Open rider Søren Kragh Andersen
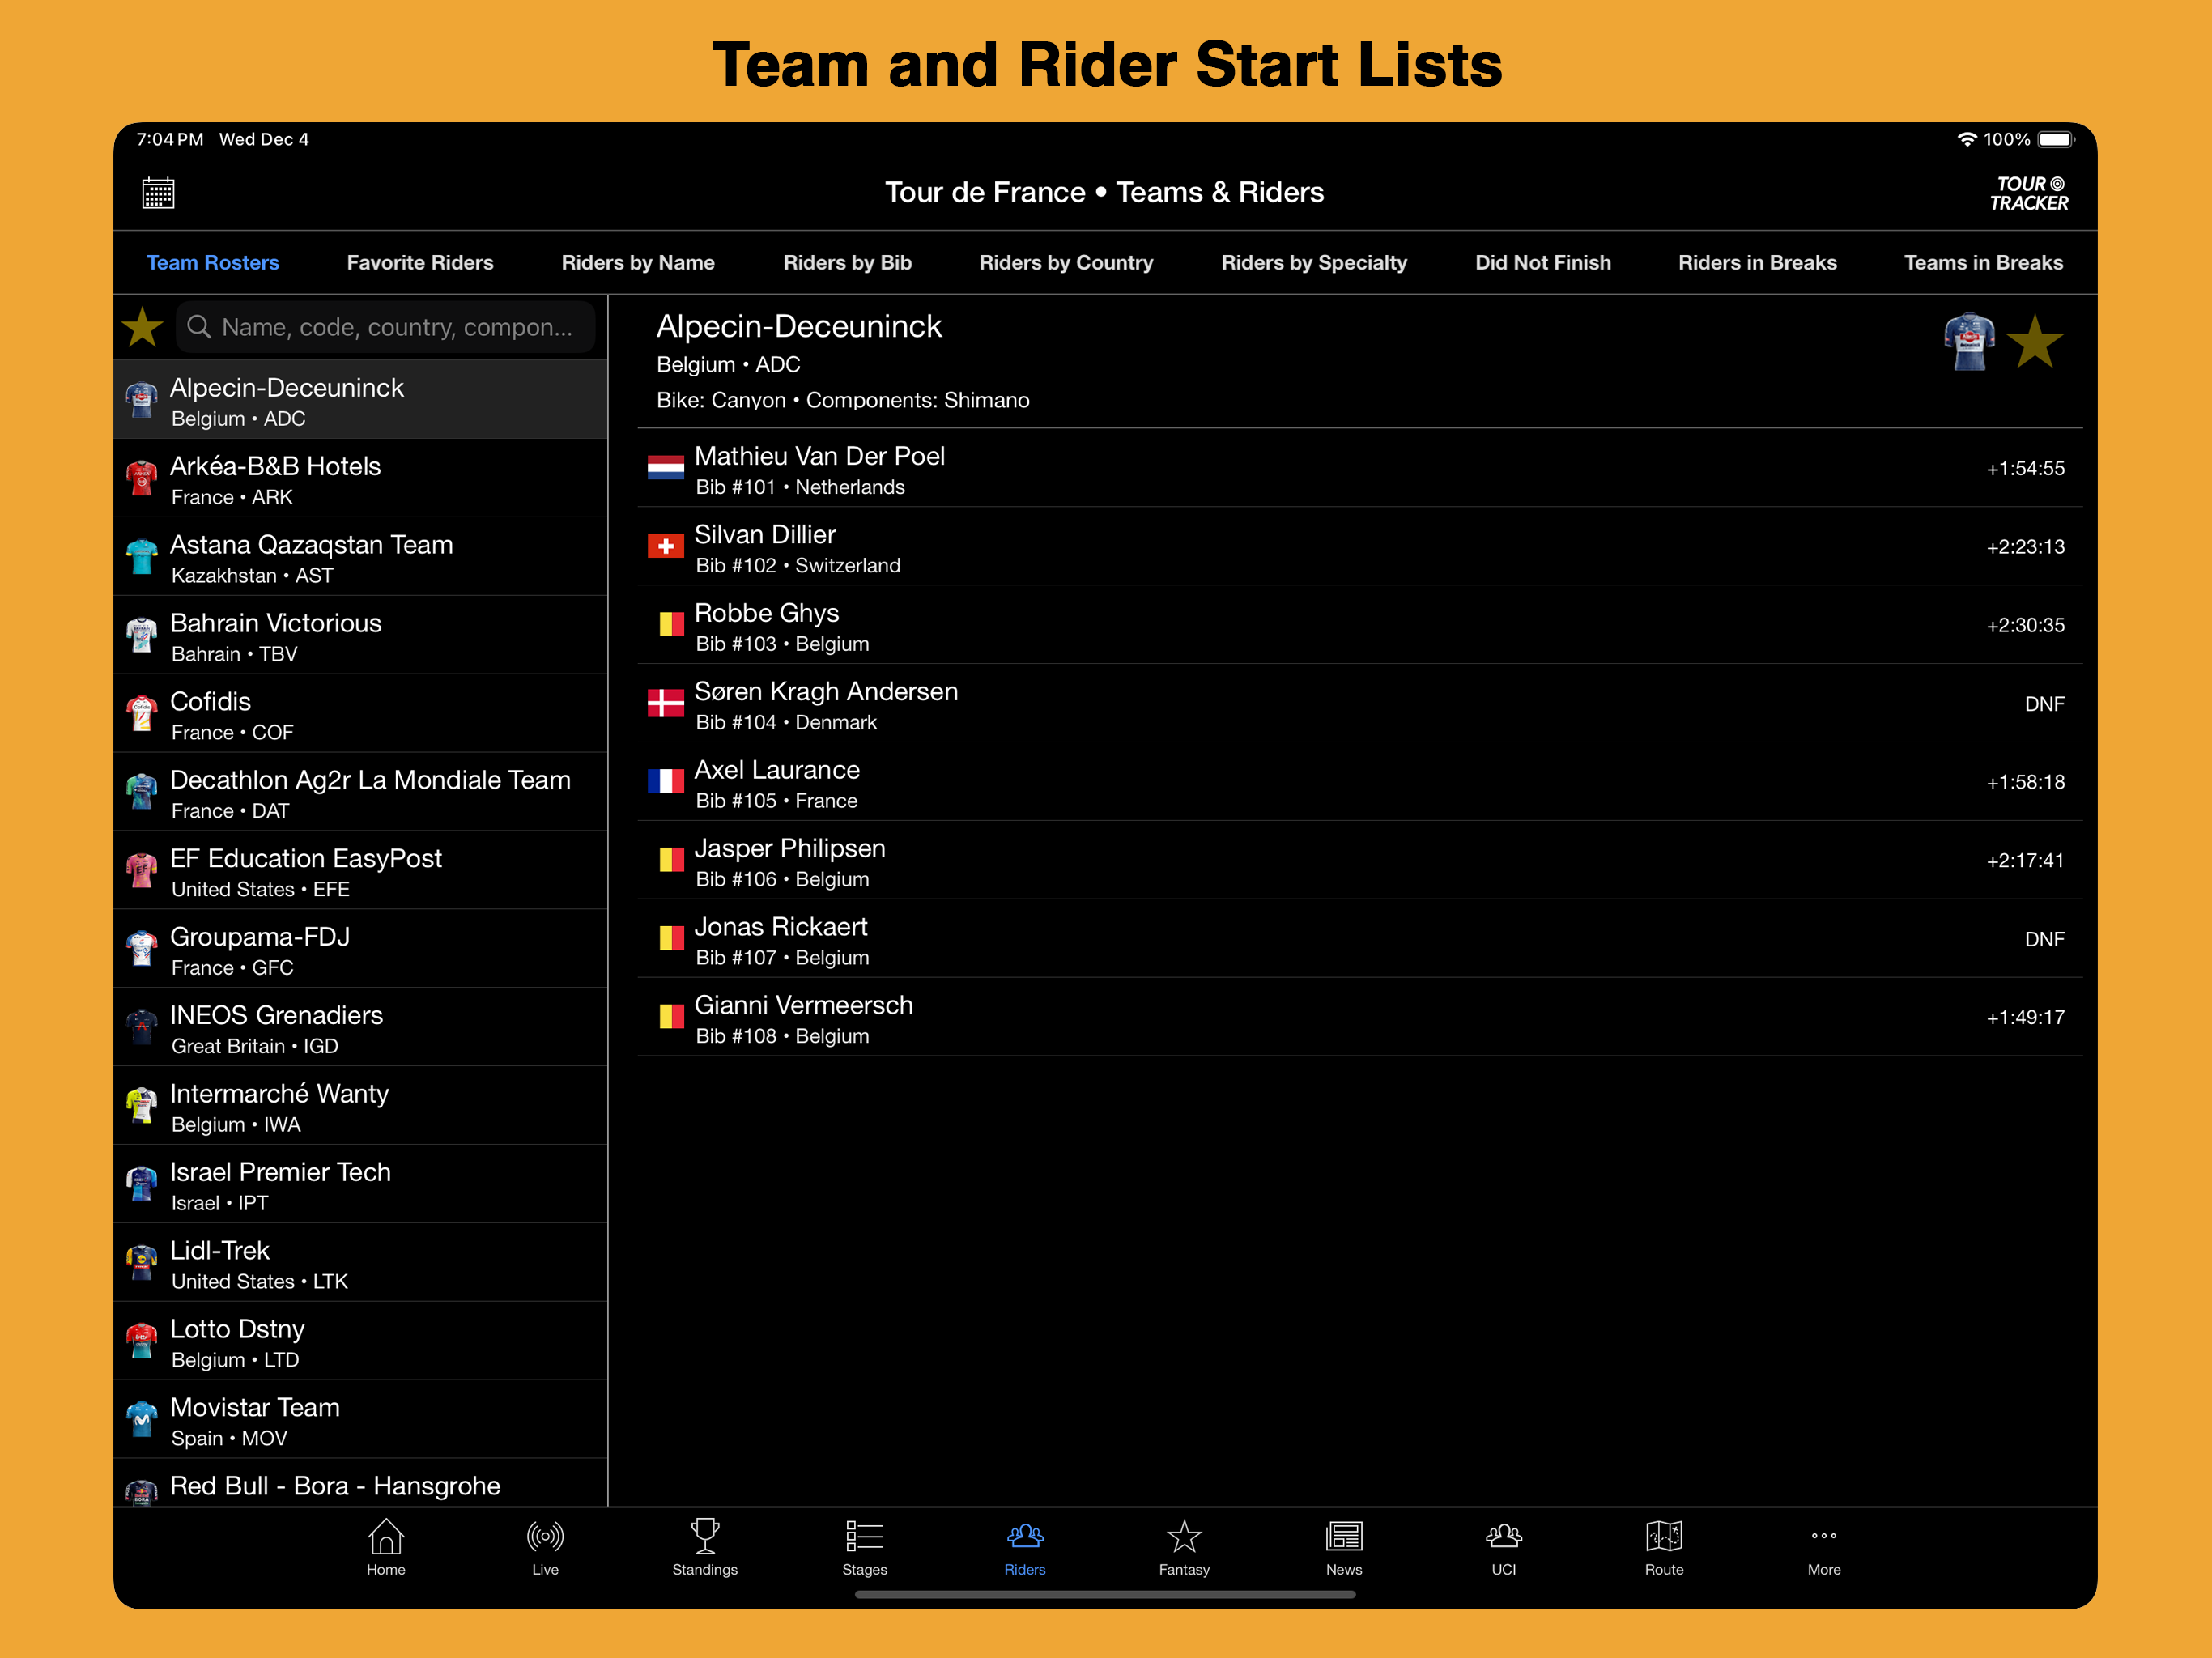 click(x=1360, y=704)
